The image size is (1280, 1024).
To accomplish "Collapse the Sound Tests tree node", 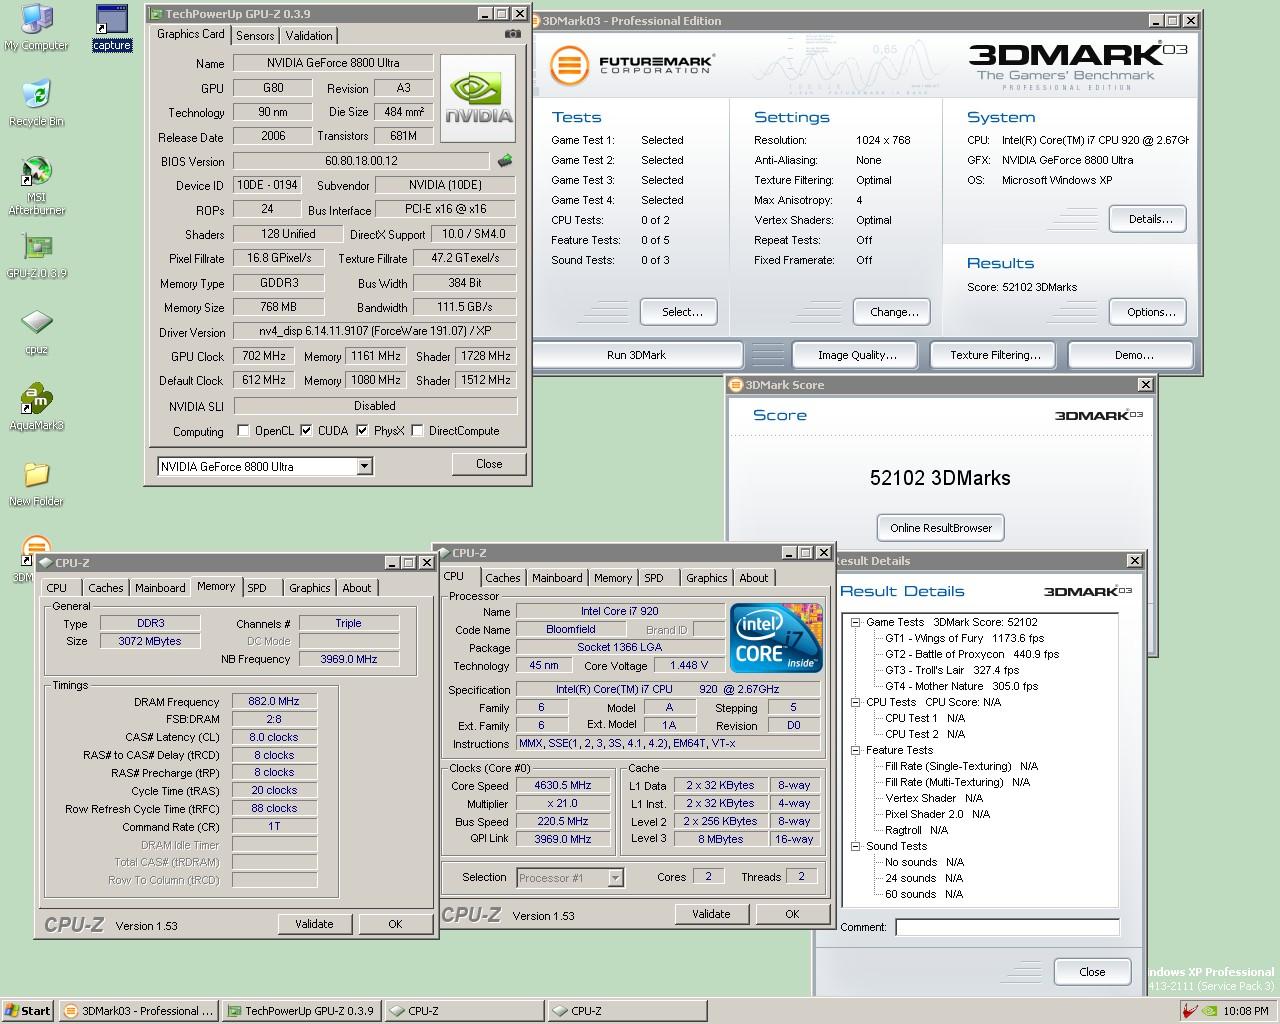I will 856,846.
